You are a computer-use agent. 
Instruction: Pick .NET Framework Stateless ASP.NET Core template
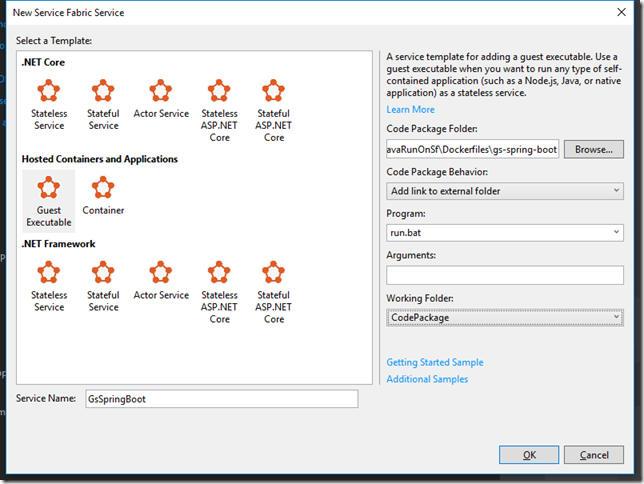[x=219, y=292]
